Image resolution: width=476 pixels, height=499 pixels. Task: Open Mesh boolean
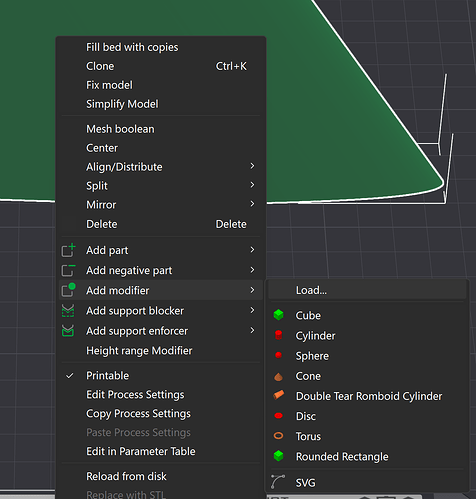click(160, 129)
